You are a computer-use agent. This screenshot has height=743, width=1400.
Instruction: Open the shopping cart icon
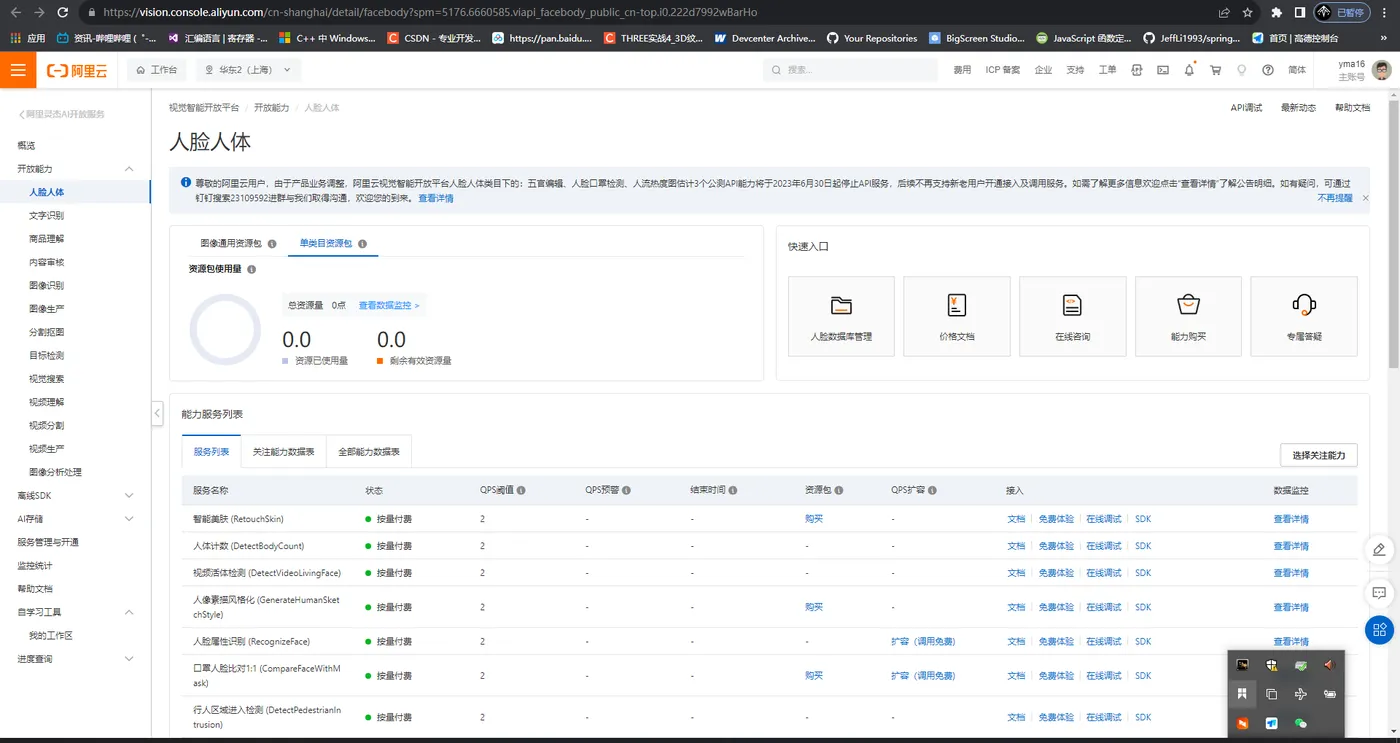1216,70
